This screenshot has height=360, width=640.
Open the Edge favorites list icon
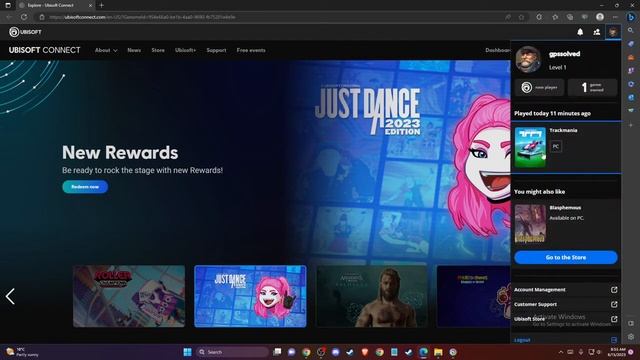555,17
